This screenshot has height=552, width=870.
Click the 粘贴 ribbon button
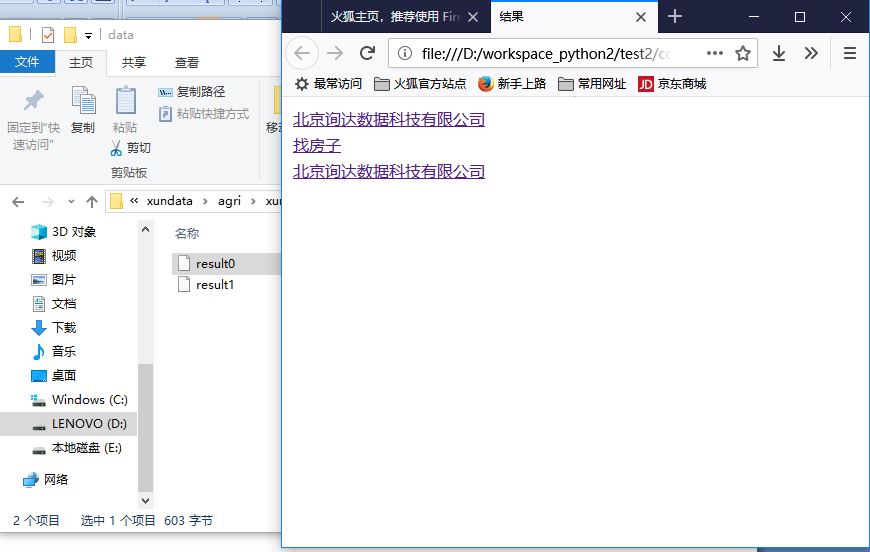[x=125, y=110]
